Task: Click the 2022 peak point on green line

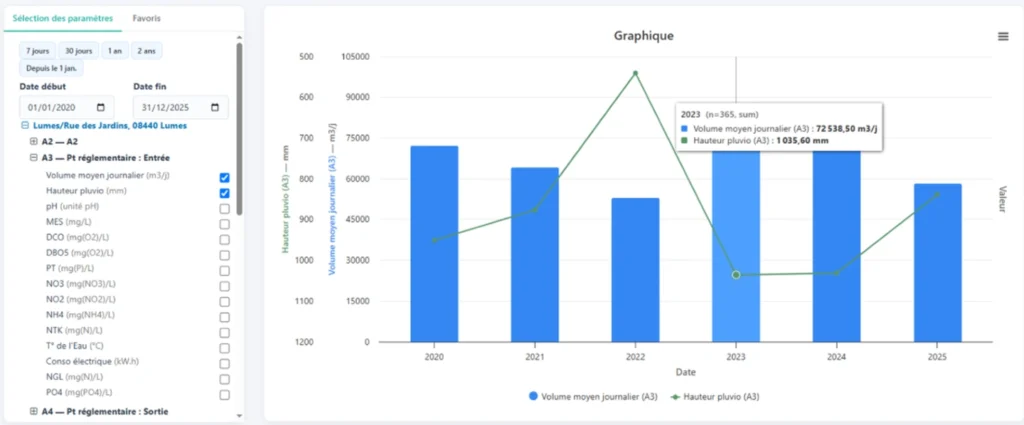Action: tap(635, 73)
